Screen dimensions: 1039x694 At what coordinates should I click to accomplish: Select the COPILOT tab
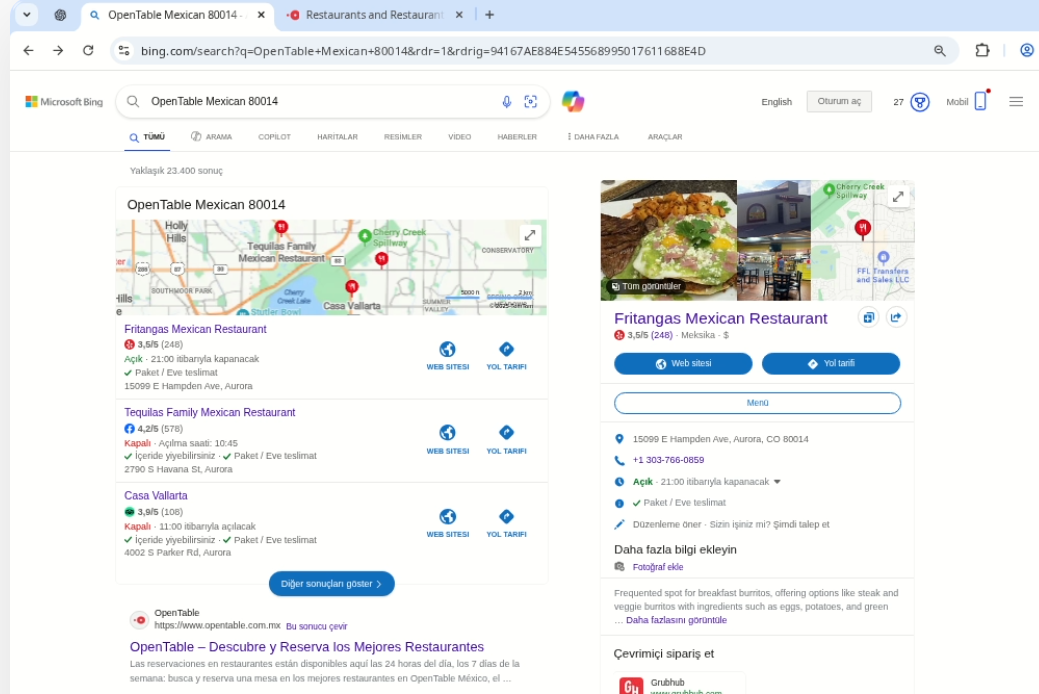[x=274, y=137]
